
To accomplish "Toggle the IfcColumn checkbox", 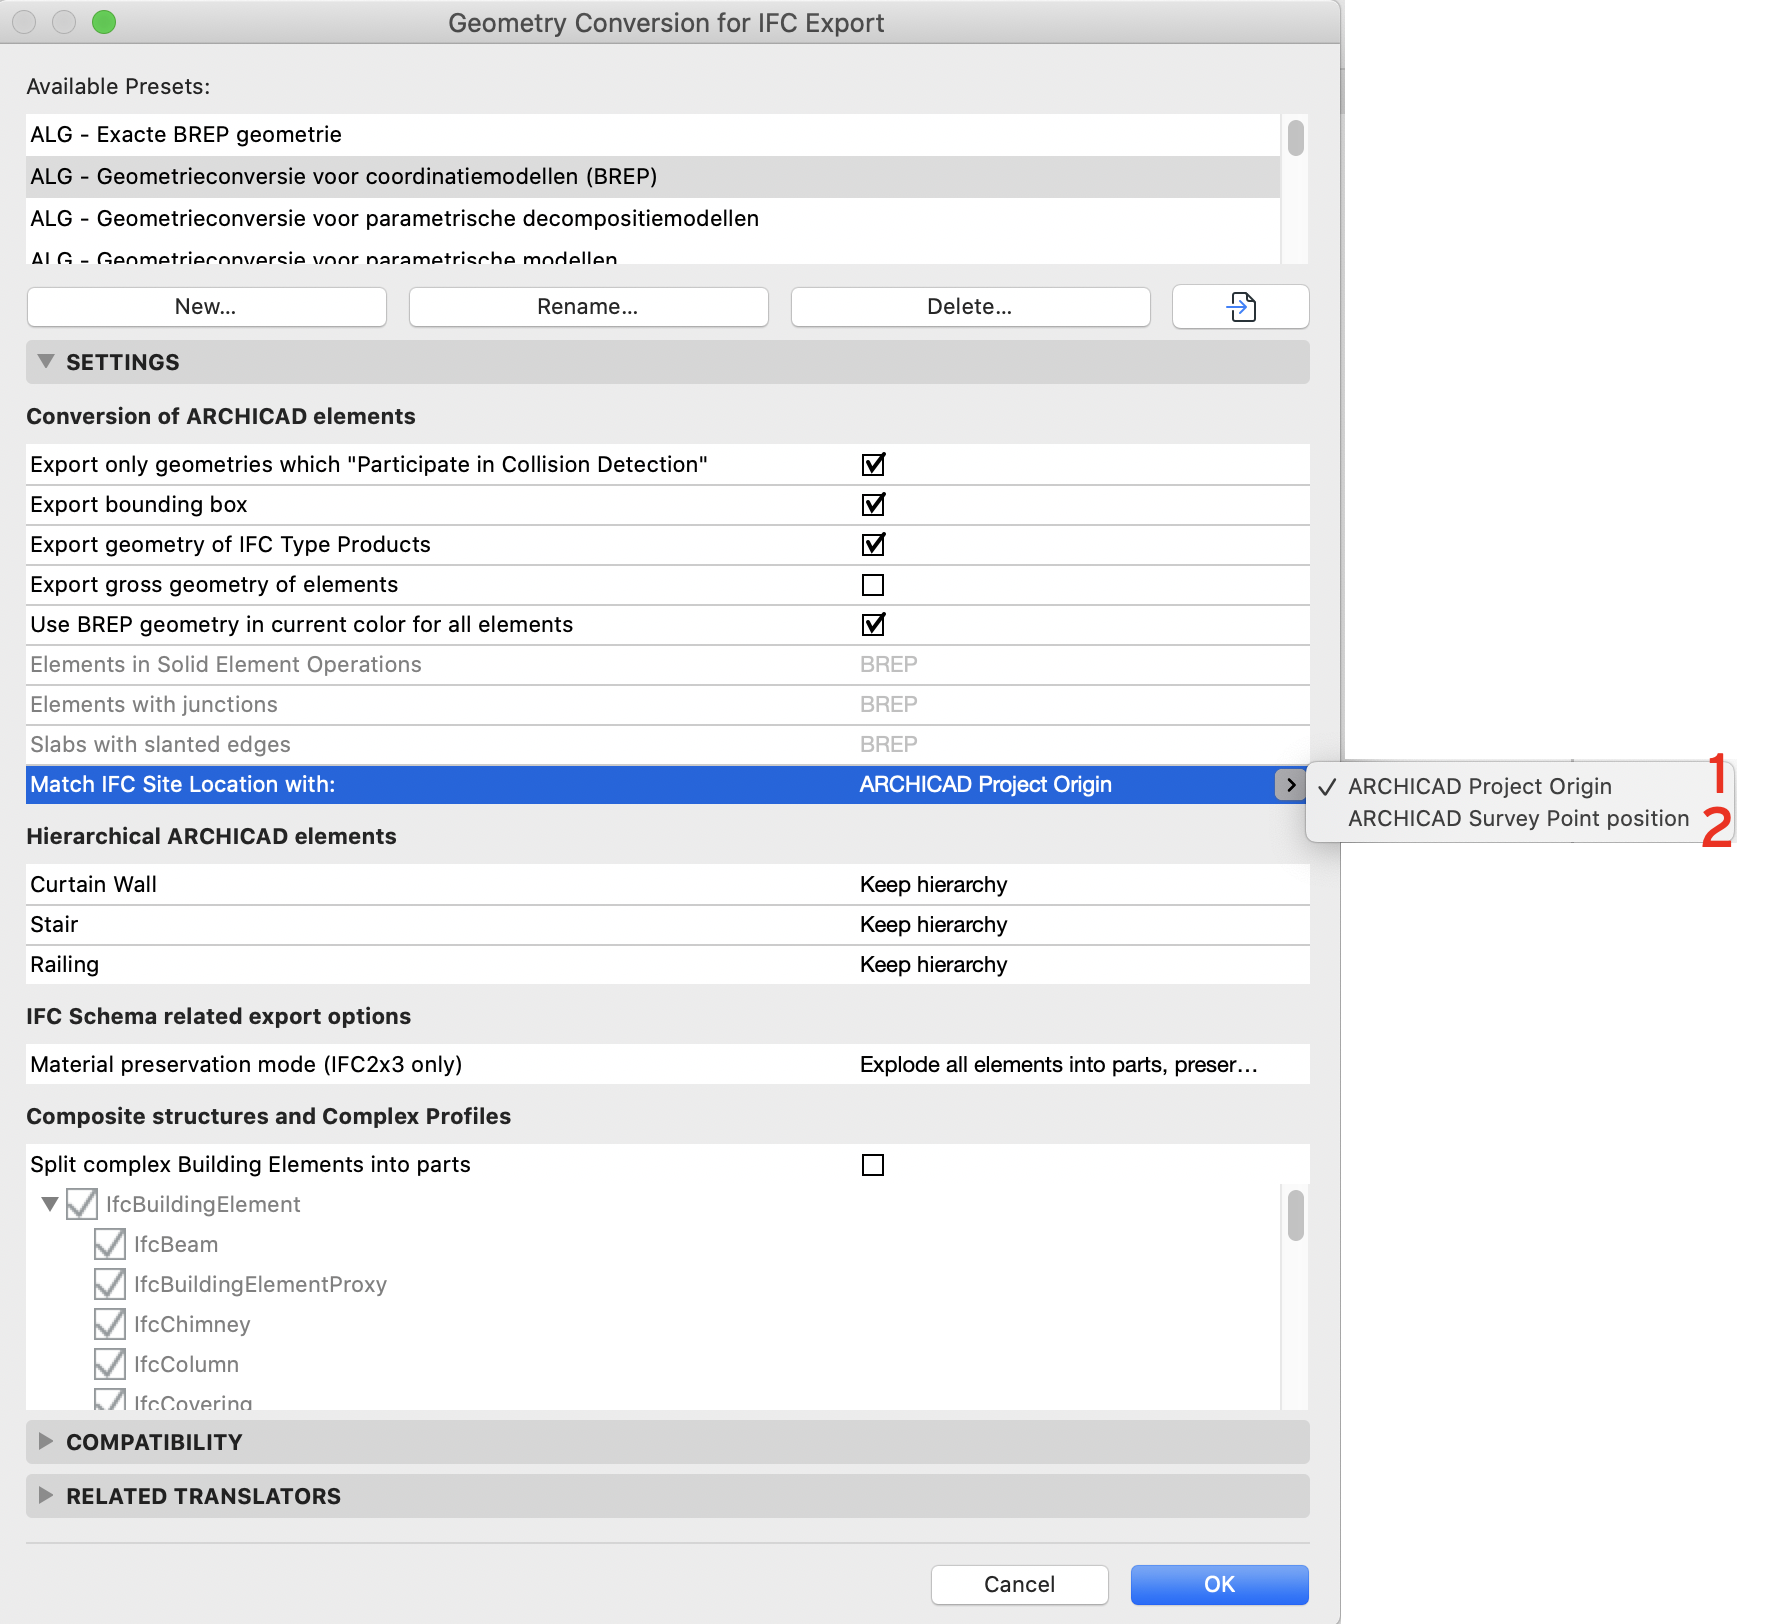I will click(110, 1364).
